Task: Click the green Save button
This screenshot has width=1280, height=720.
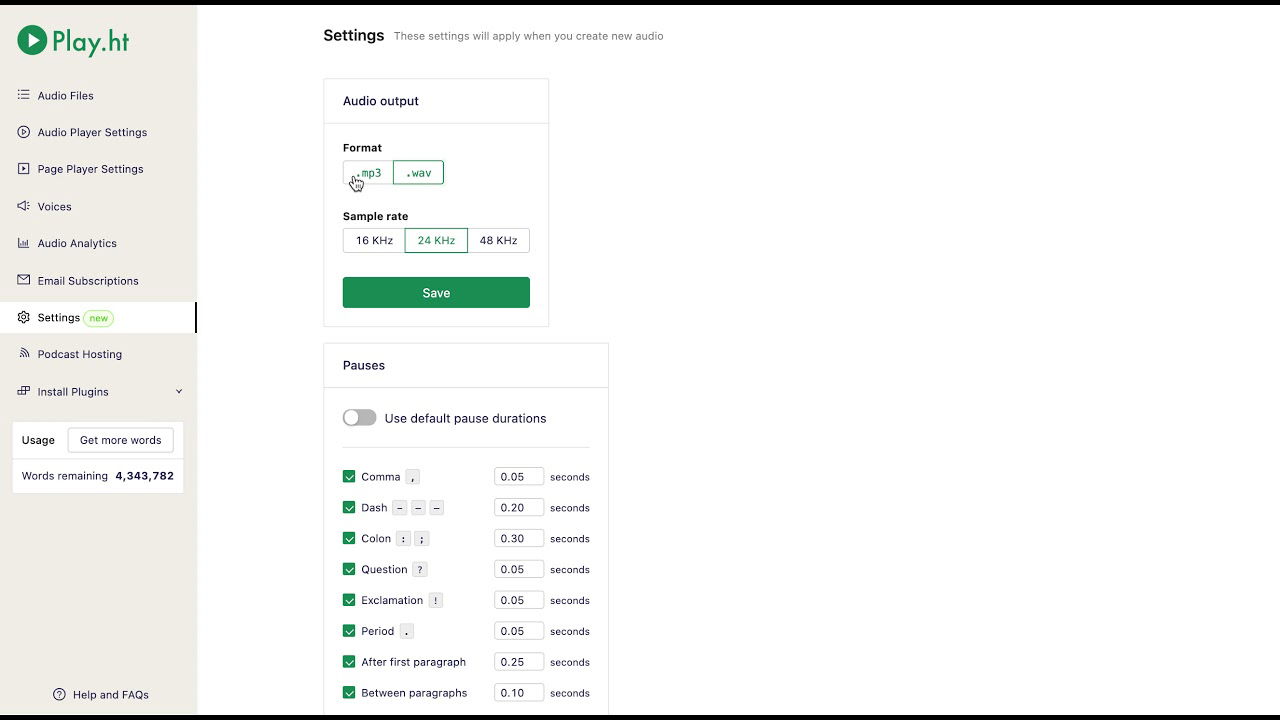Action: tap(436, 293)
